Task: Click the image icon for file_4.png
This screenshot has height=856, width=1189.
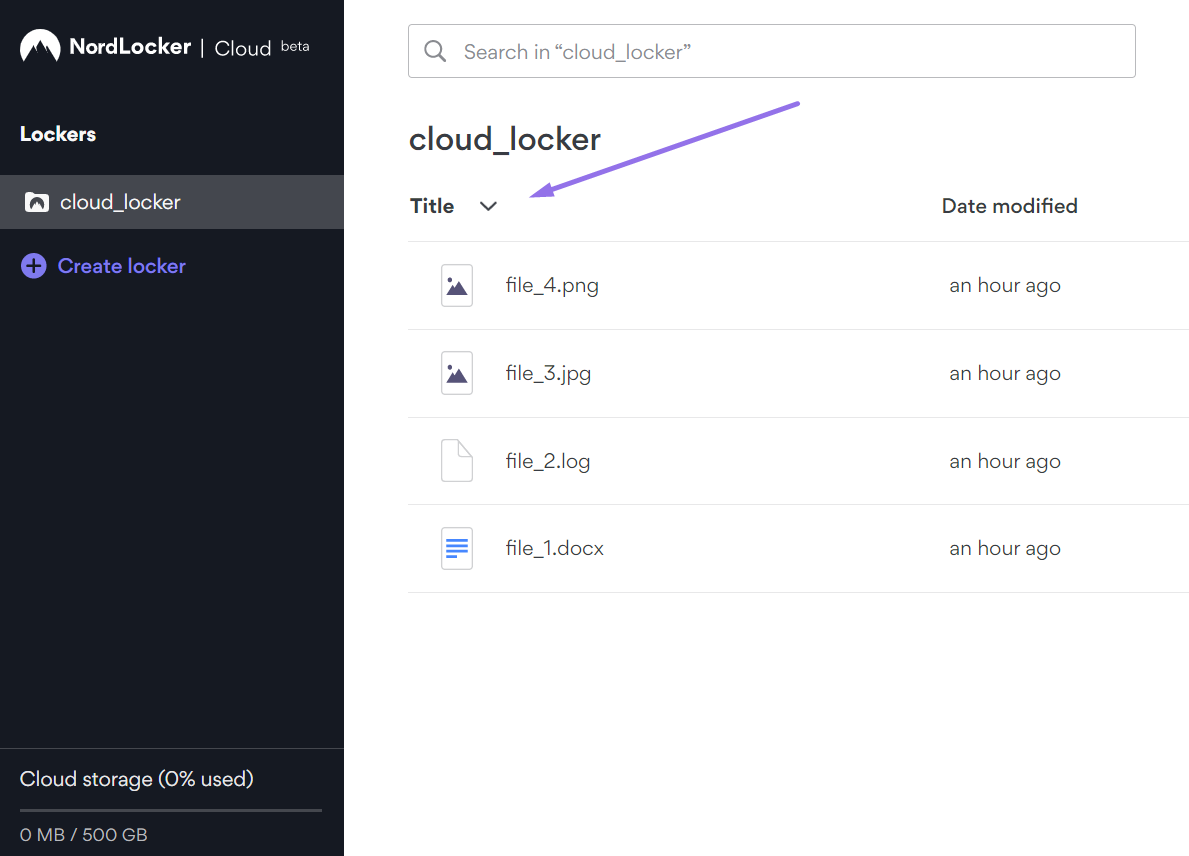Action: [457, 286]
